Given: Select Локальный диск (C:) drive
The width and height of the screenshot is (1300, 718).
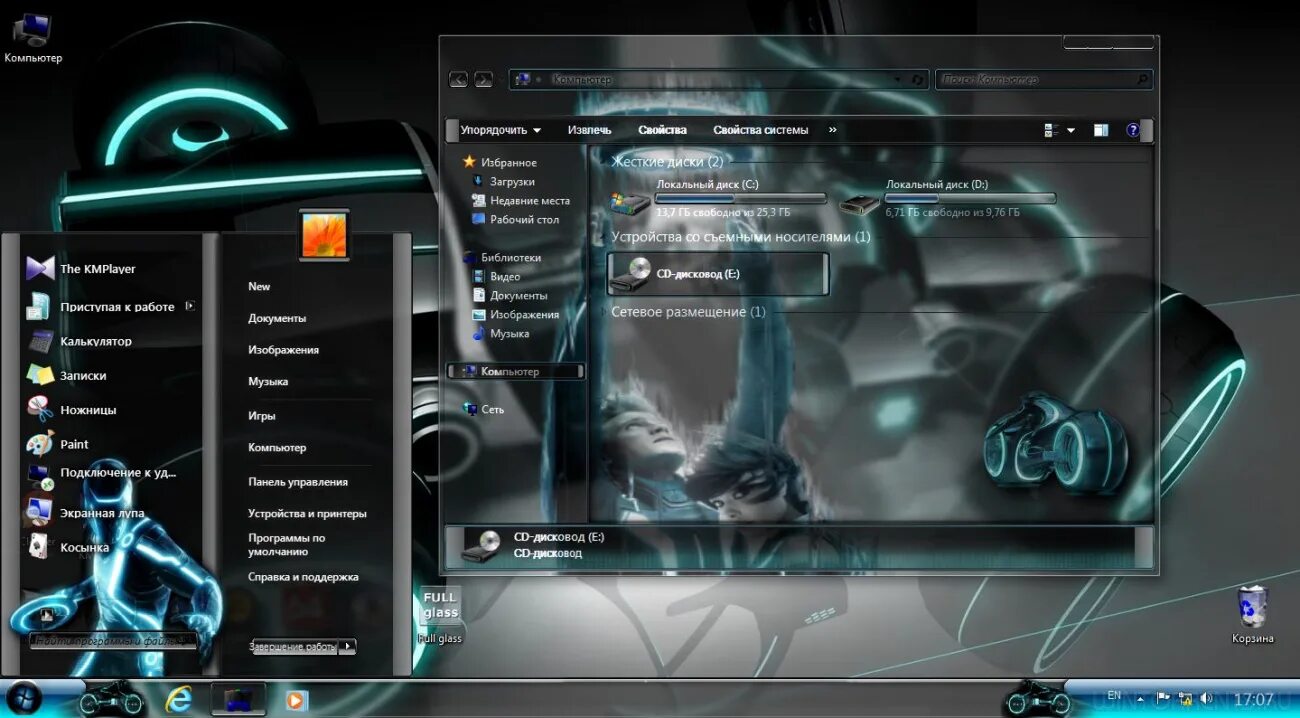Looking at the screenshot, I should (719, 198).
